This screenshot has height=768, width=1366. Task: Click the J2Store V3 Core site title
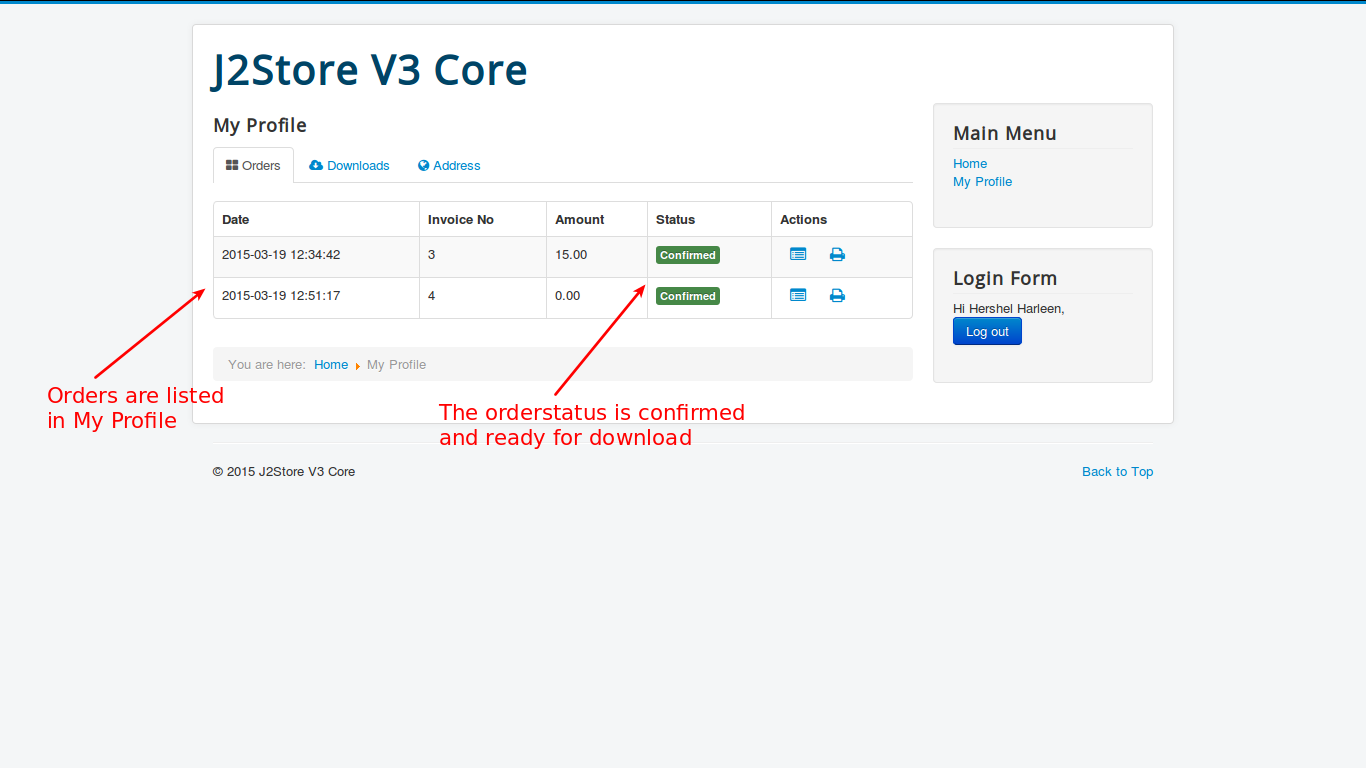(x=370, y=70)
